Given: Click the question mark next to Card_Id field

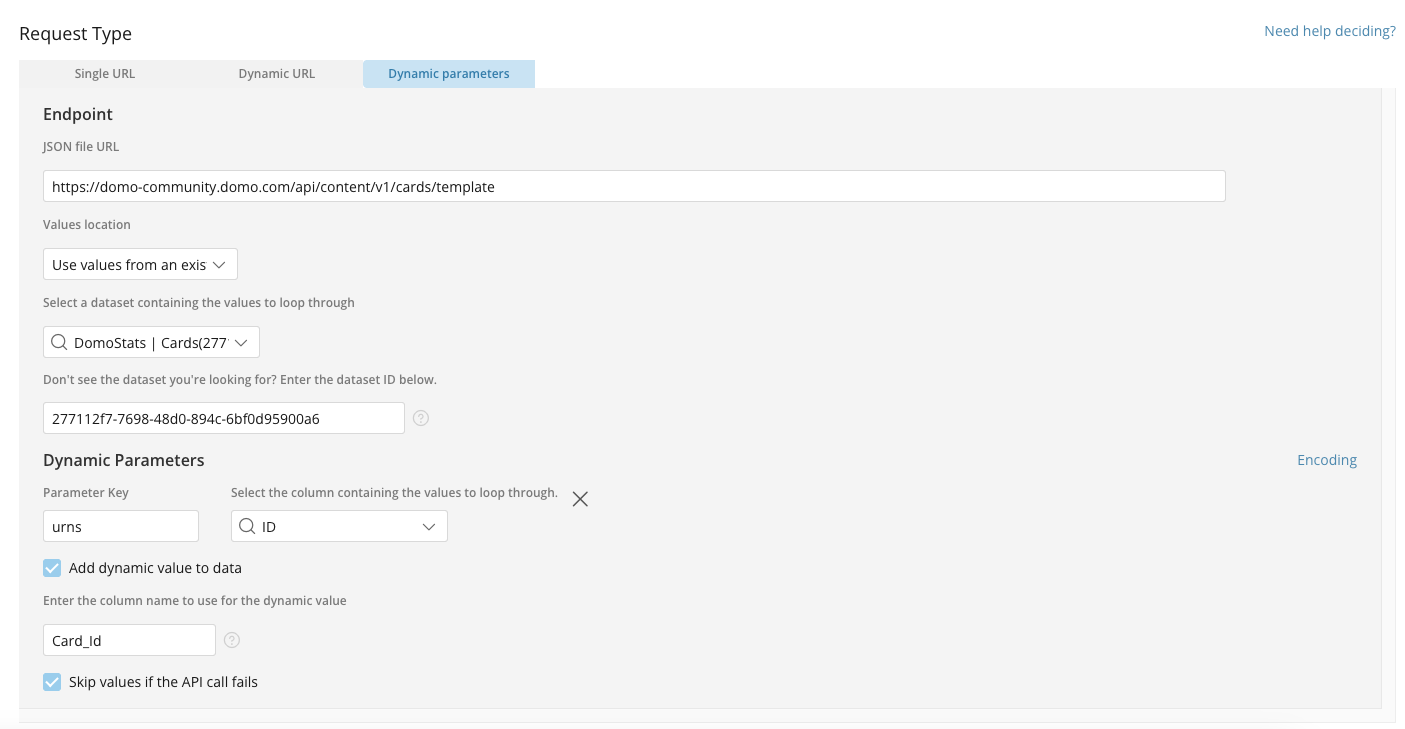Looking at the screenshot, I should point(232,640).
